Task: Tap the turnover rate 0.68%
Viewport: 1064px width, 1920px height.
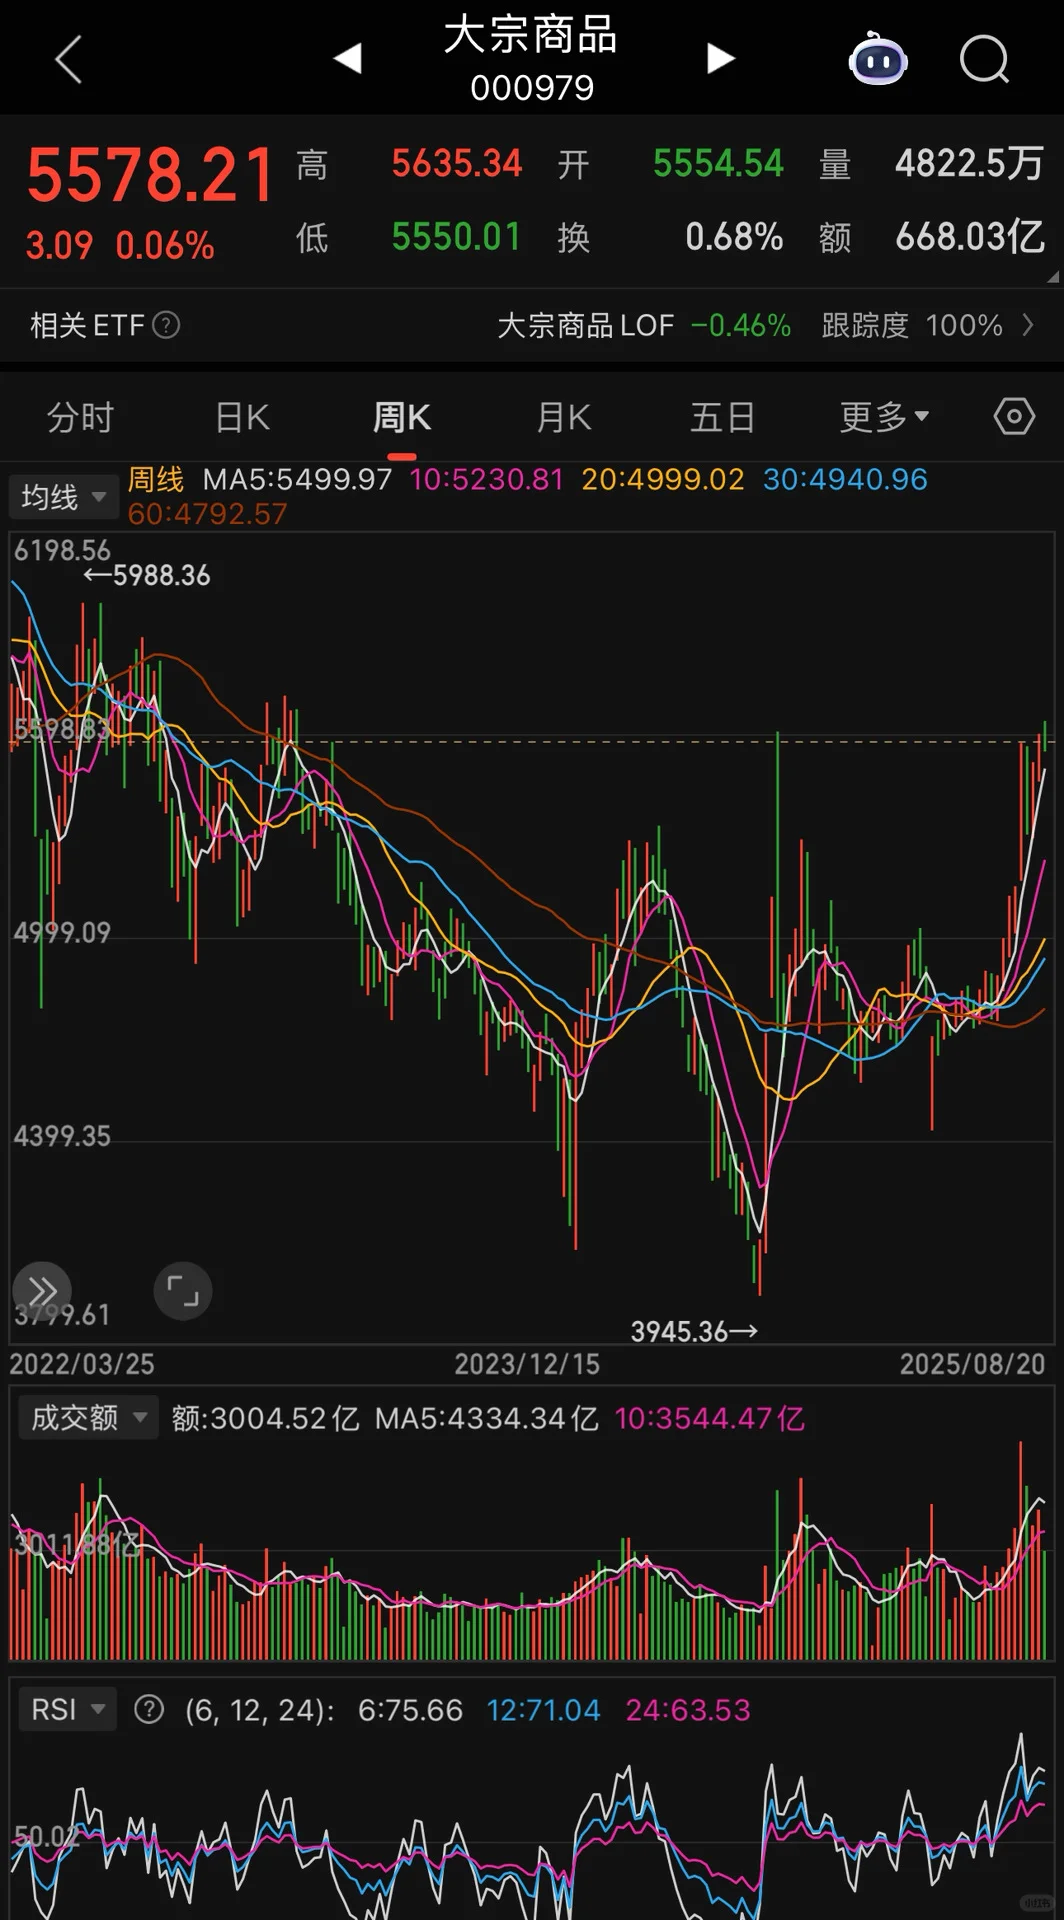Action: tap(734, 237)
